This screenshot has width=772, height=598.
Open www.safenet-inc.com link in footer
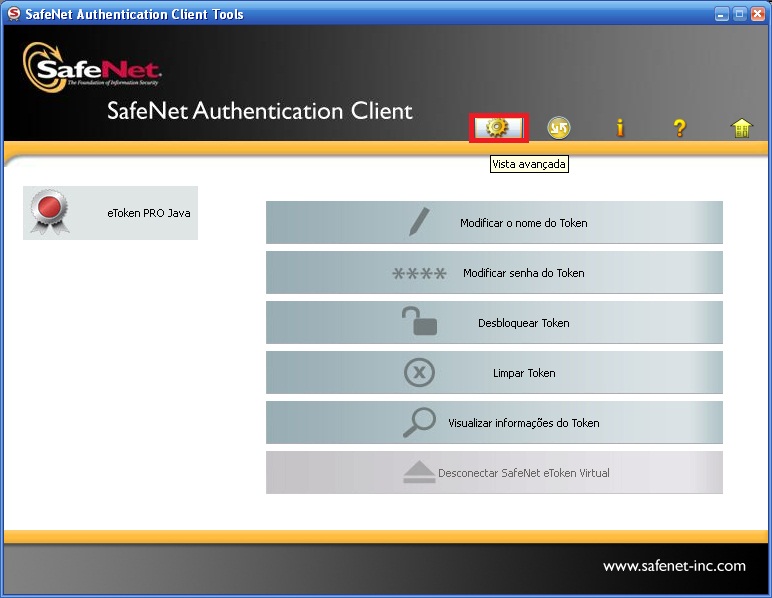click(x=674, y=566)
